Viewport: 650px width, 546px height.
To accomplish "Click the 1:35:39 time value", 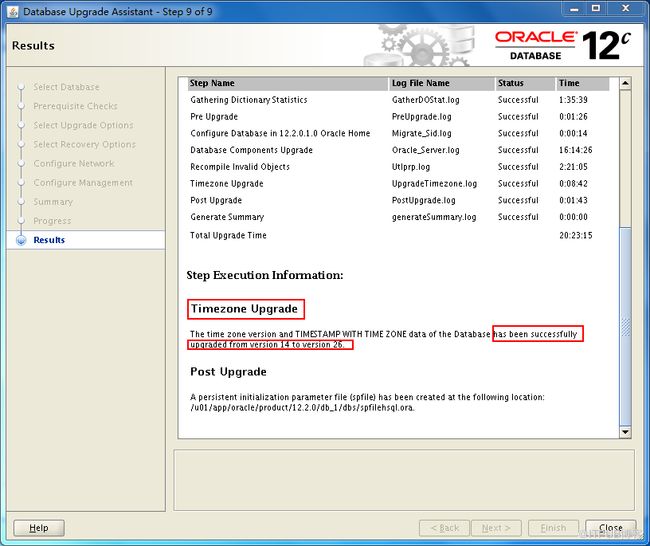I will (573, 100).
